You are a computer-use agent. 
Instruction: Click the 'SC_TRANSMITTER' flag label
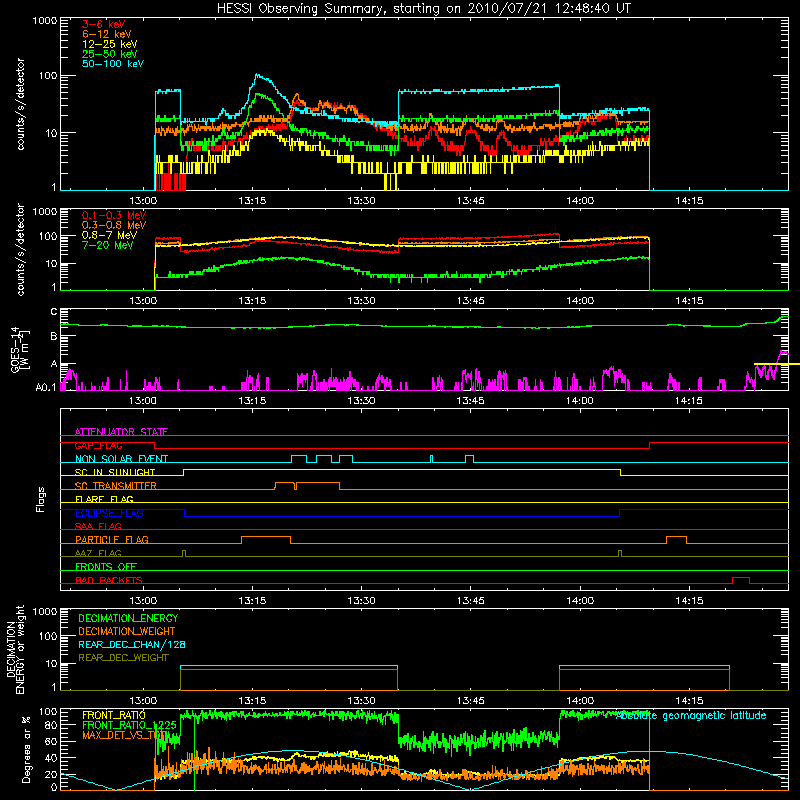tap(115, 486)
